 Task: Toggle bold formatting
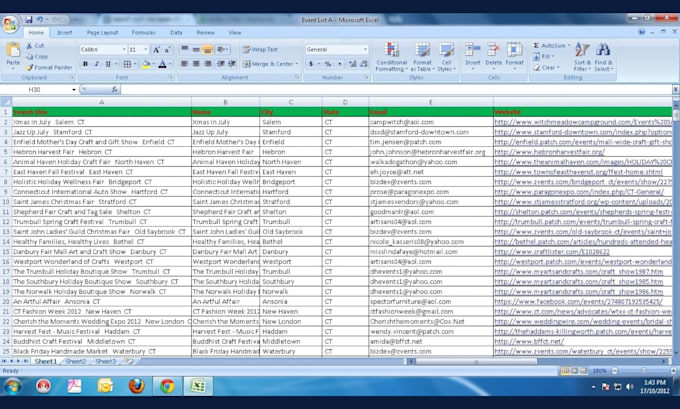85,64
